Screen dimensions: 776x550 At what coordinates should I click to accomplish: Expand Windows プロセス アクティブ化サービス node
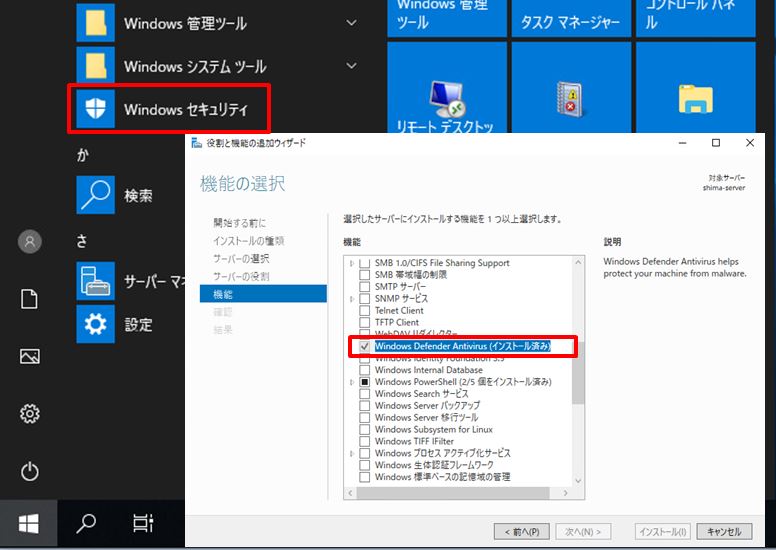click(352, 453)
